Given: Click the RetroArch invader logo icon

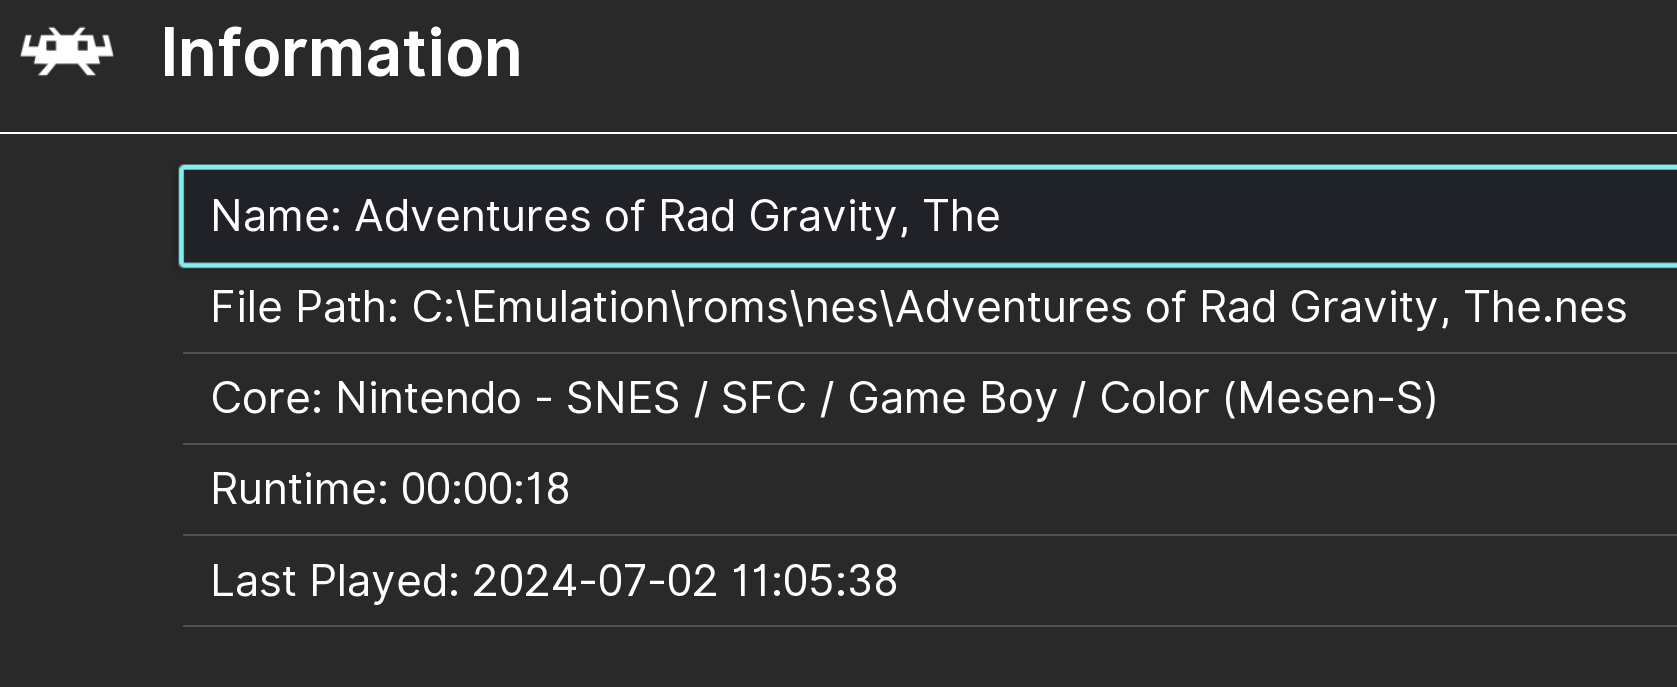Looking at the screenshot, I should click(x=67, y=52).
